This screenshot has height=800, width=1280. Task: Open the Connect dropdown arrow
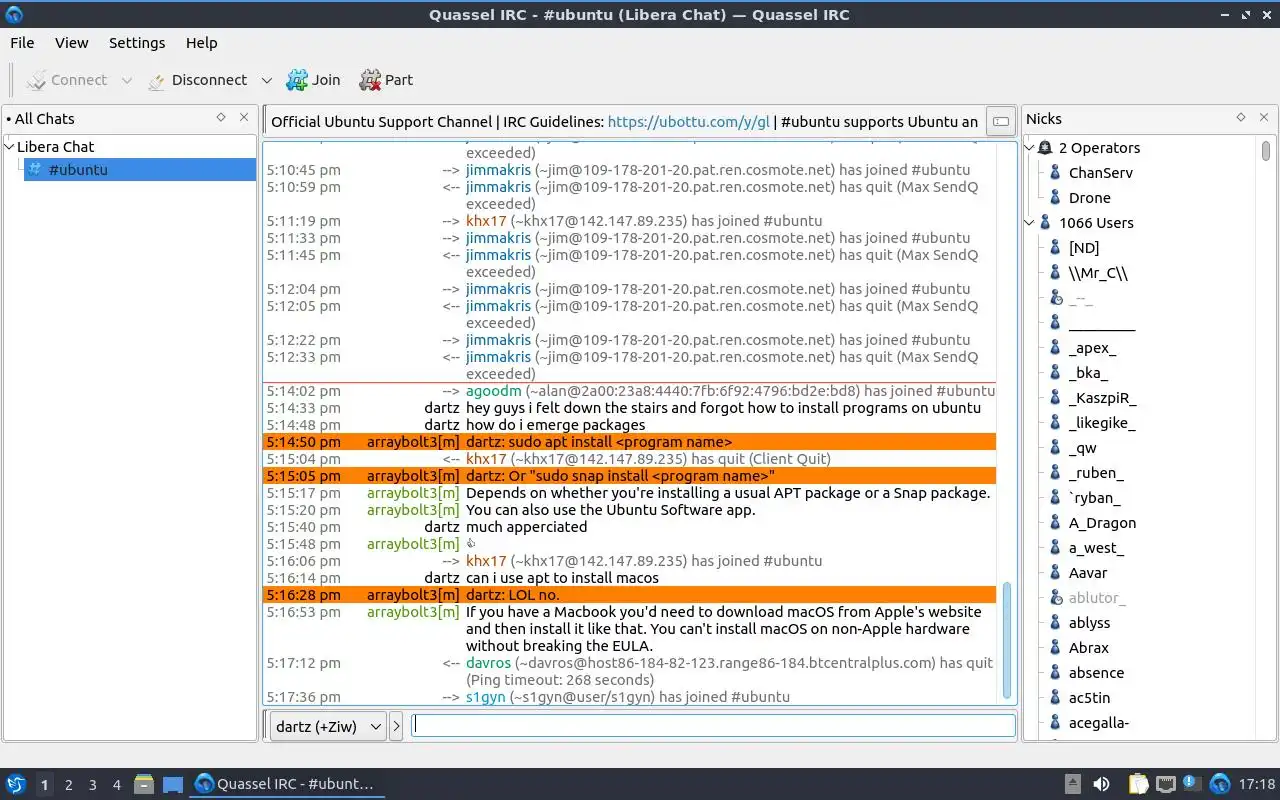[126, 80]
